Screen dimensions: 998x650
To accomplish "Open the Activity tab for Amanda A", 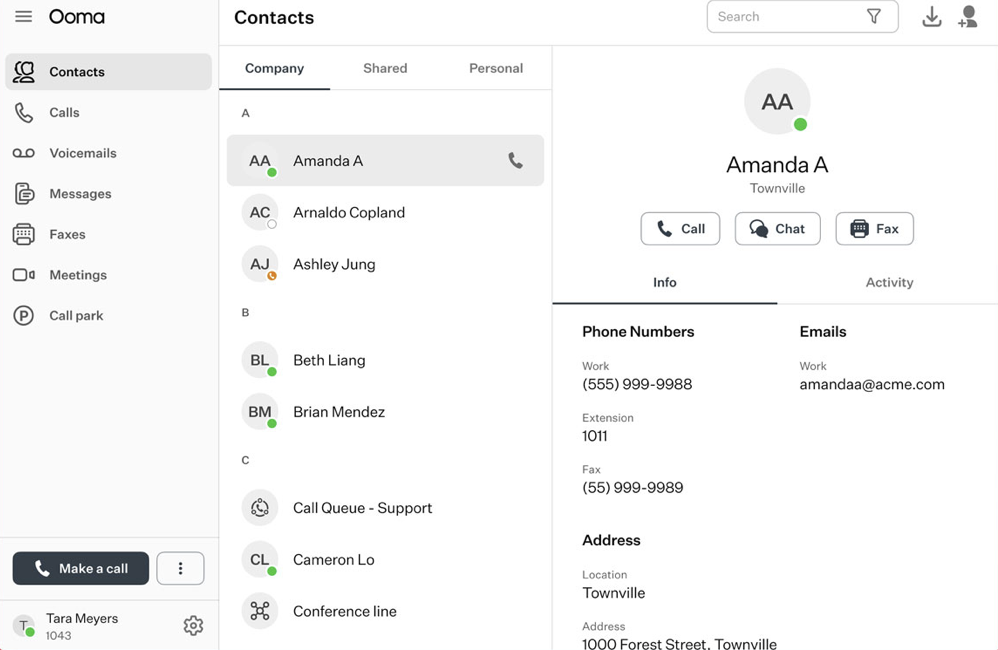I will click(x=889, y=283).
